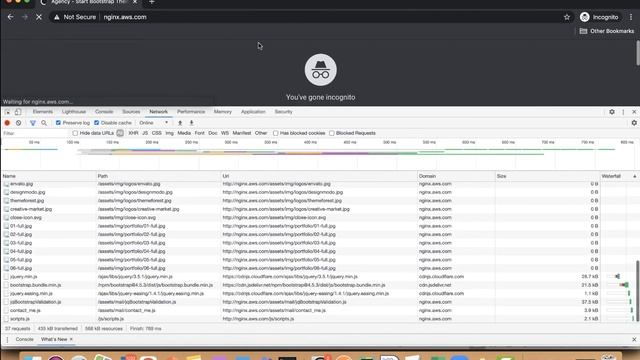The width and height of the screenshot is (640, 360).
Task: Open network search with magnifier
Action: coord(44,123)
